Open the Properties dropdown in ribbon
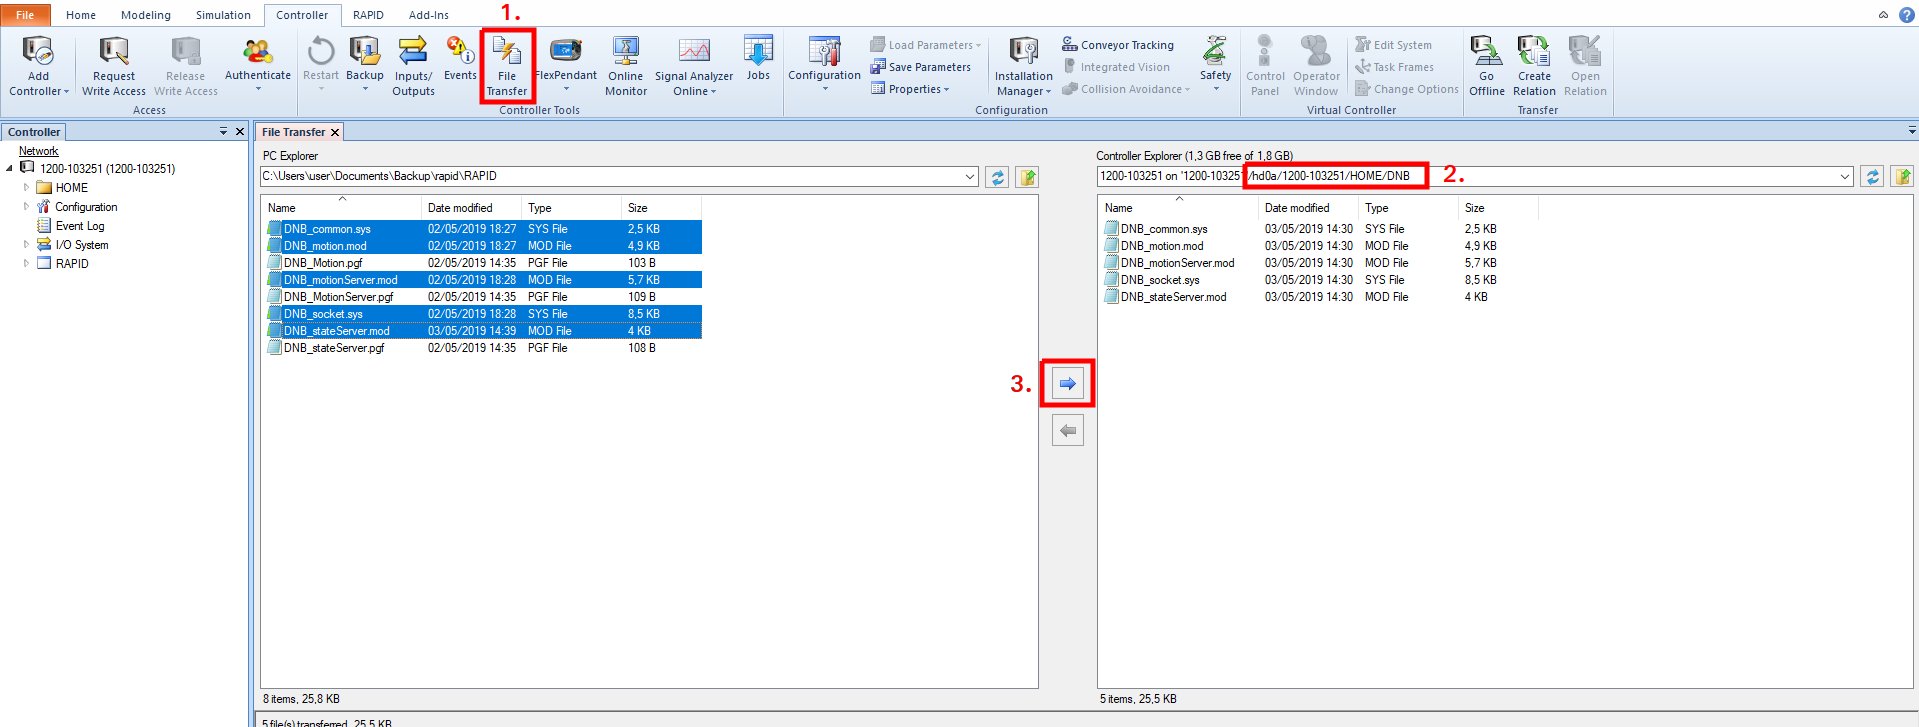Viewport: 1919px width, 727px height. (909, 89)
